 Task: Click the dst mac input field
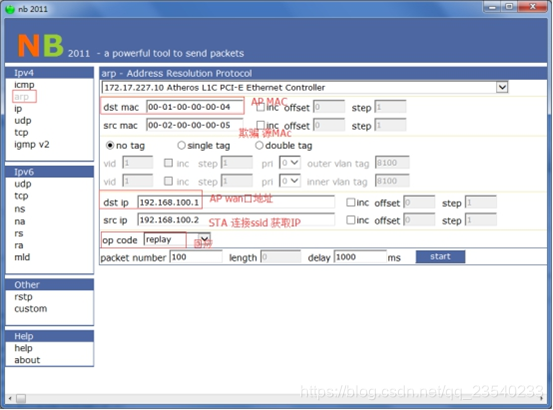pos(194,106)
